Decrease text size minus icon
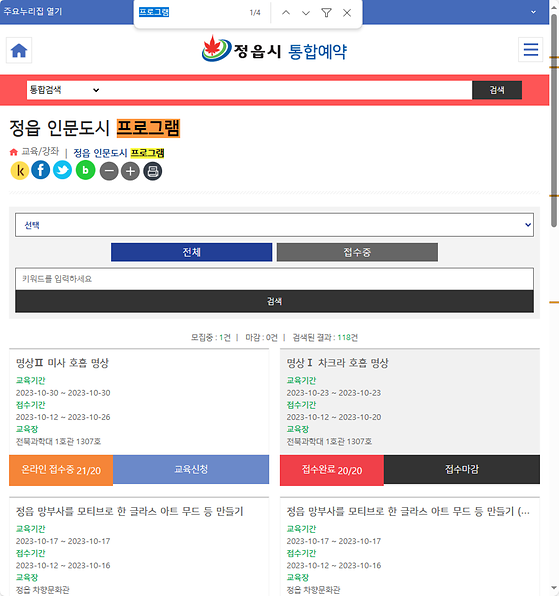 tap(109, 171)
